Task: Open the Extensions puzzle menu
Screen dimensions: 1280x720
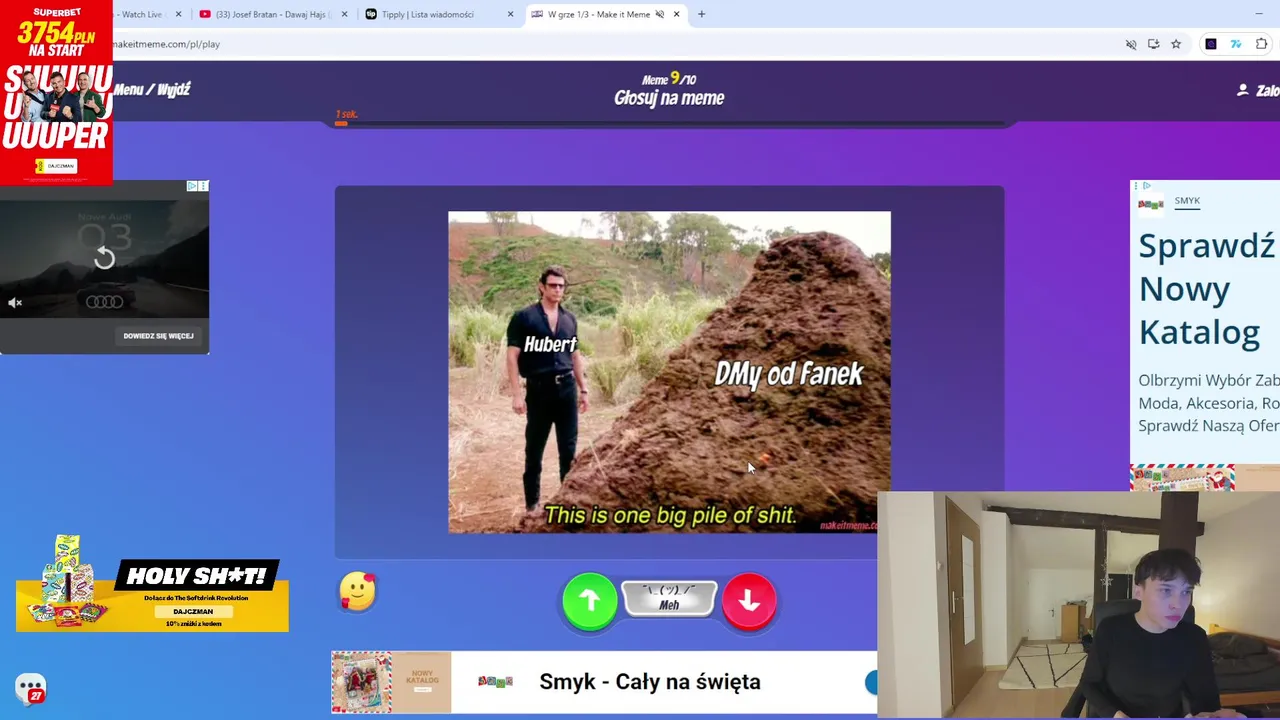Action: pos(1262,44)
